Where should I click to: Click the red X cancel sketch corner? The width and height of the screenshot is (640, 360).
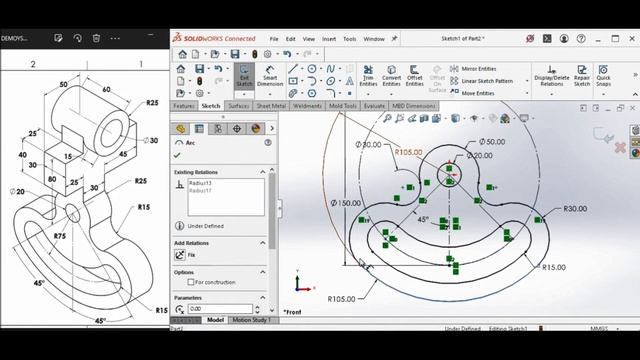point(620,147)
